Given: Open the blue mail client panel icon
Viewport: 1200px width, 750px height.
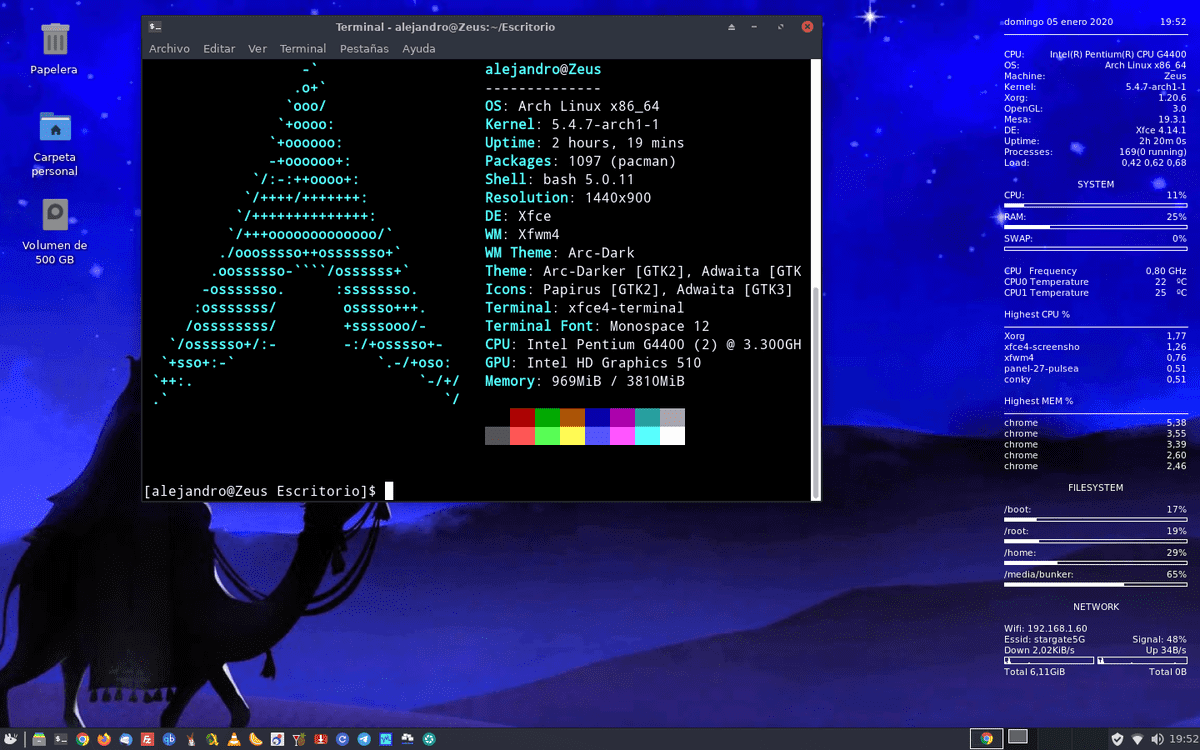Looking at the screenshot, I should [126, 739].
